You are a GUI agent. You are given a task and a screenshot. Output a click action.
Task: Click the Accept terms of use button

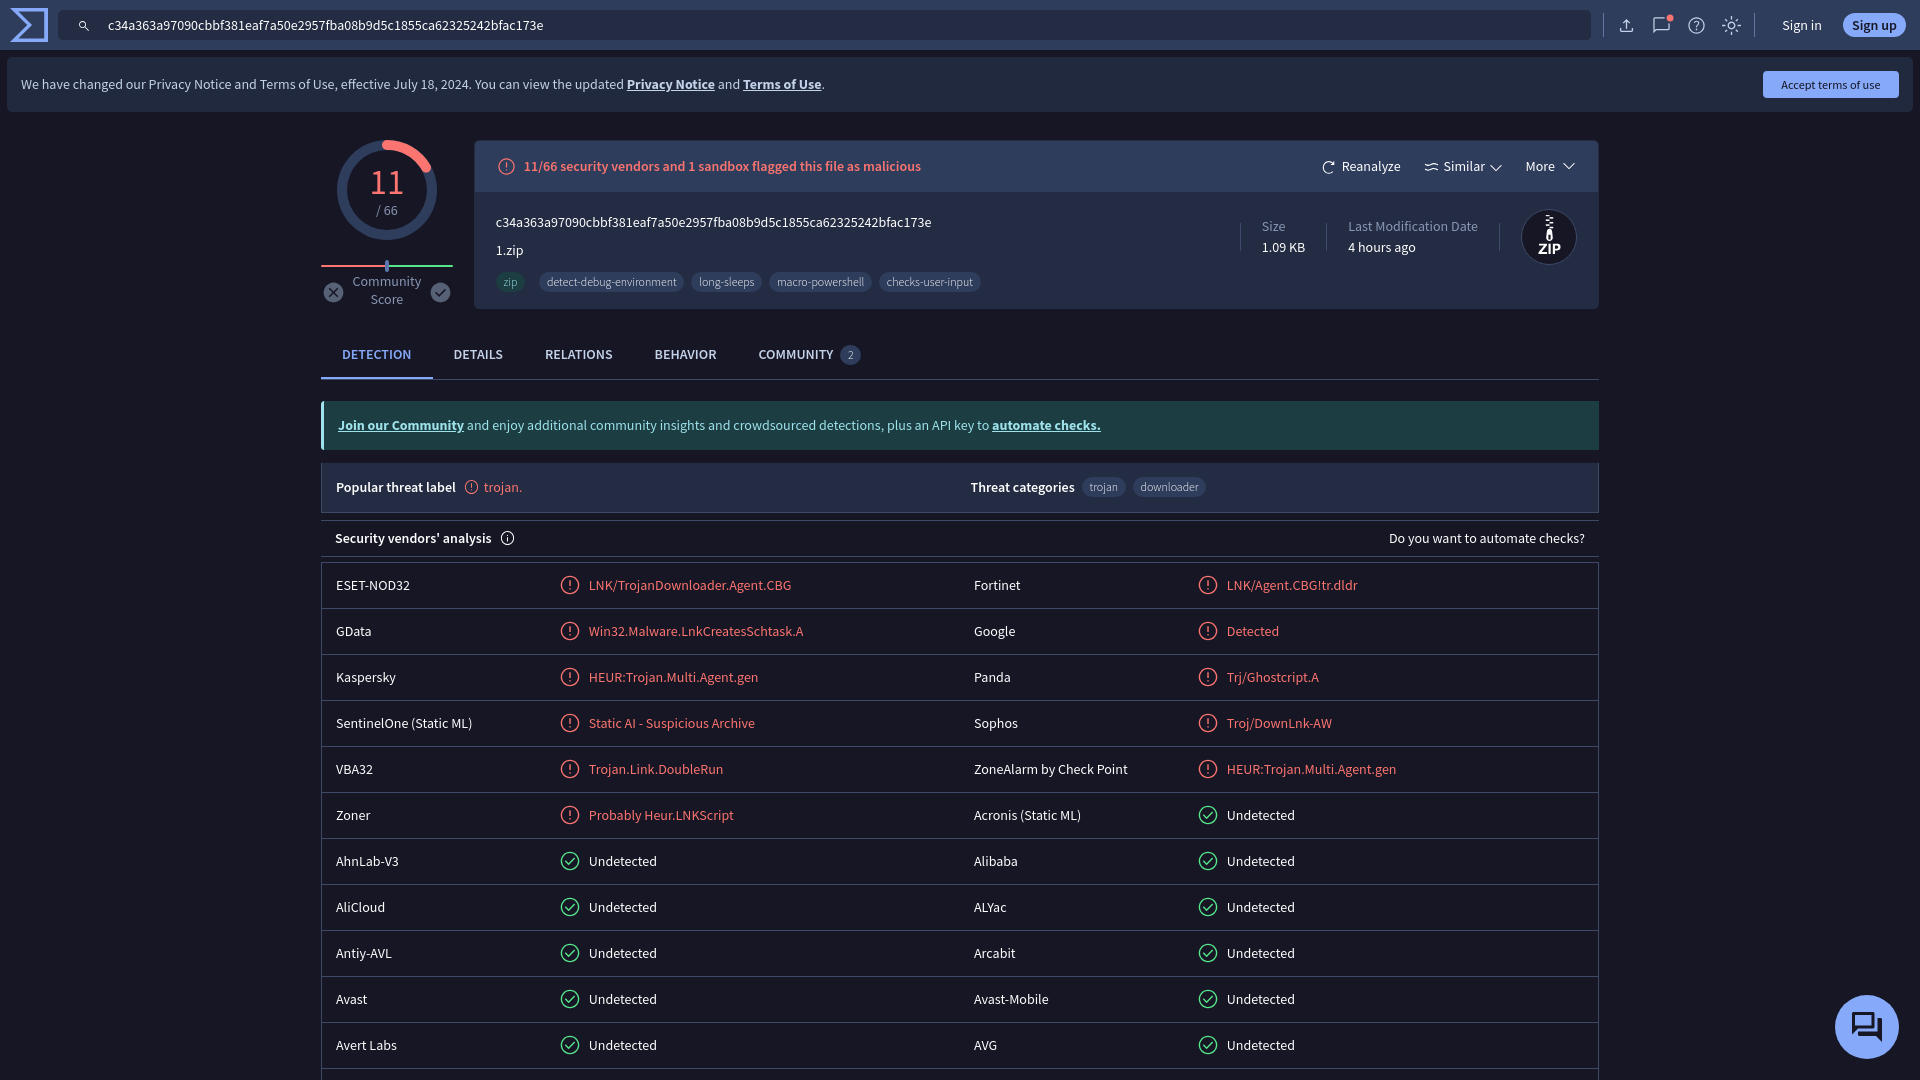[1830, 85]
